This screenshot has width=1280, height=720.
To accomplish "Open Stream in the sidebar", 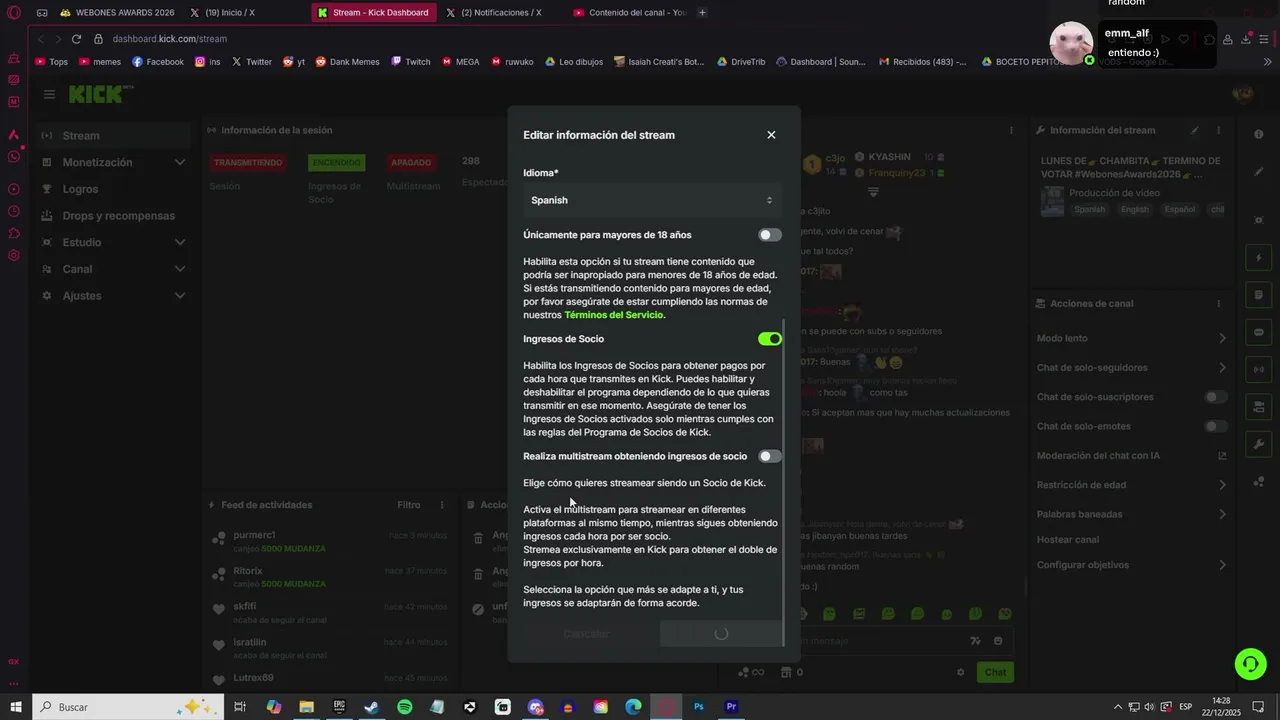I will pyautogui.click(x=113, y=136).
